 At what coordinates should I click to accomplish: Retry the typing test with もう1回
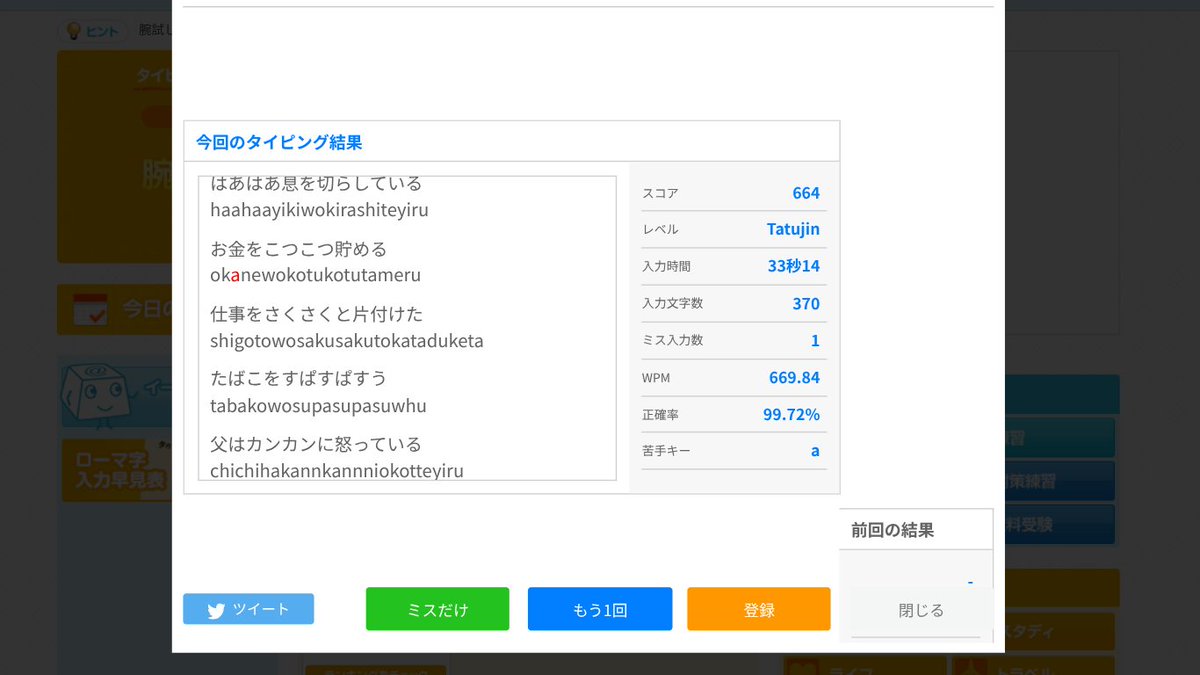(599, 608)
